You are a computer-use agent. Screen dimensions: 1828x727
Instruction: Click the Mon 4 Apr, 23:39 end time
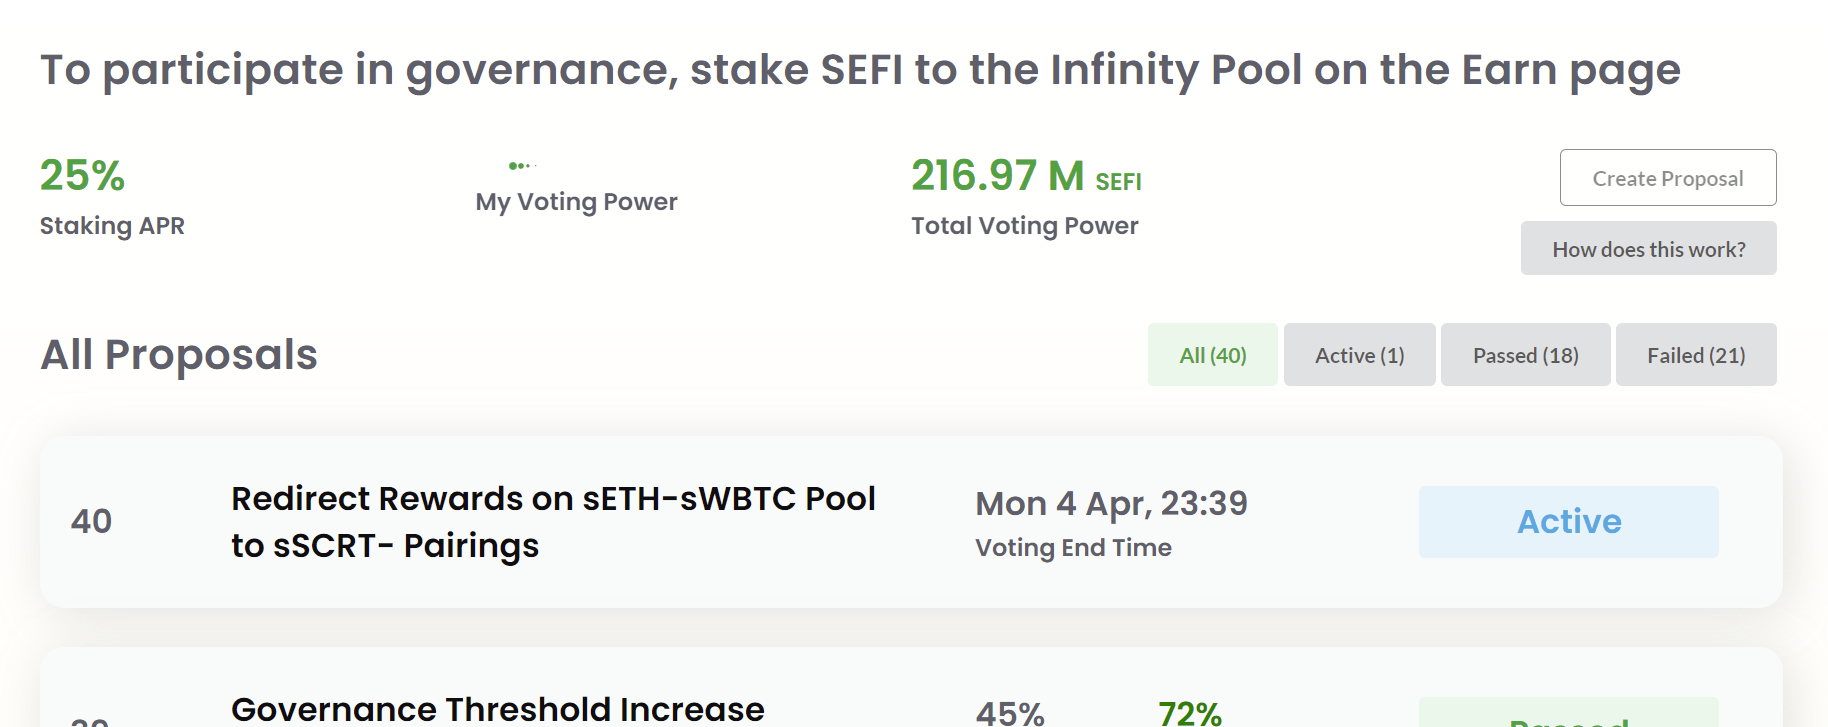click(x=1111, y=503)
